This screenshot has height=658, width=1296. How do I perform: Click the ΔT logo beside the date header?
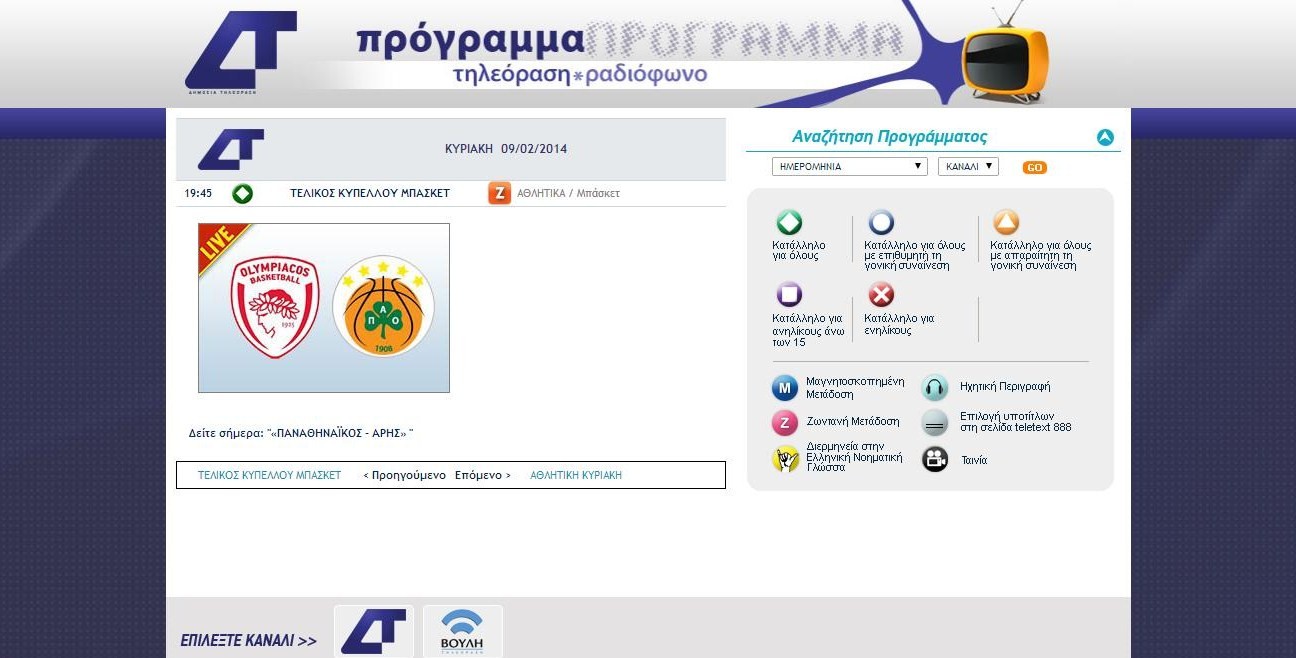(x=231, y=149)
